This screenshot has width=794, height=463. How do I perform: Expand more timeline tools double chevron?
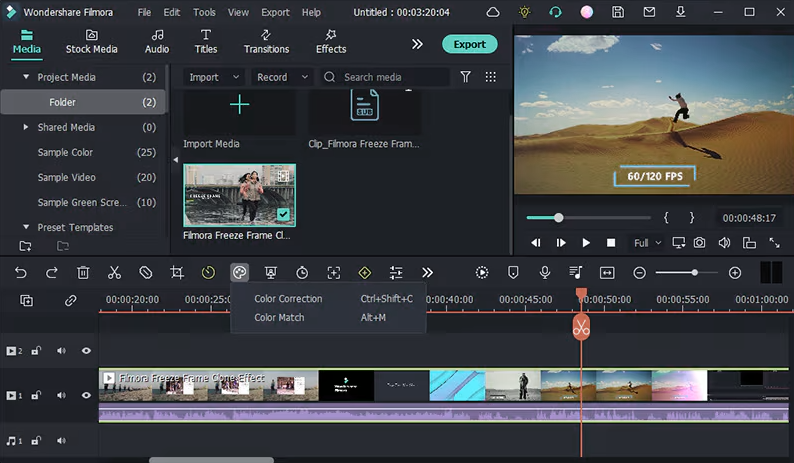pos(427,273)
